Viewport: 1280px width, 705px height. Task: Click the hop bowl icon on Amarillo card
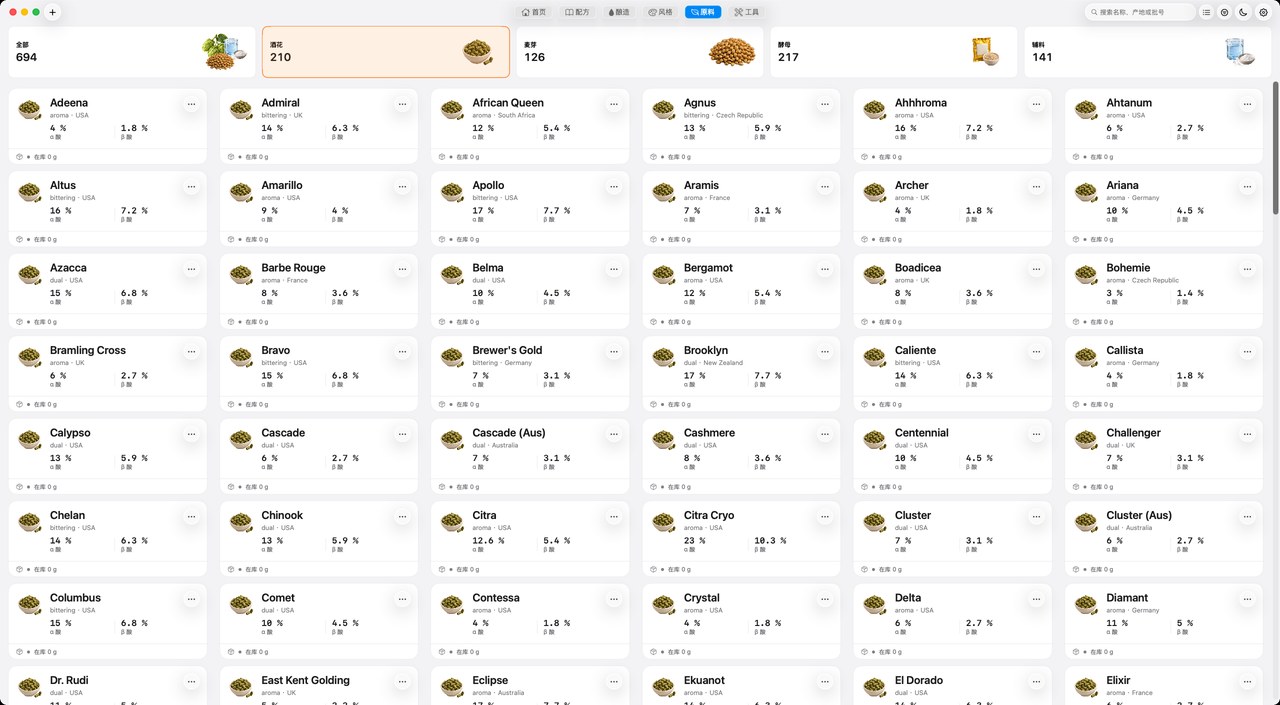(x=241, y=192)
